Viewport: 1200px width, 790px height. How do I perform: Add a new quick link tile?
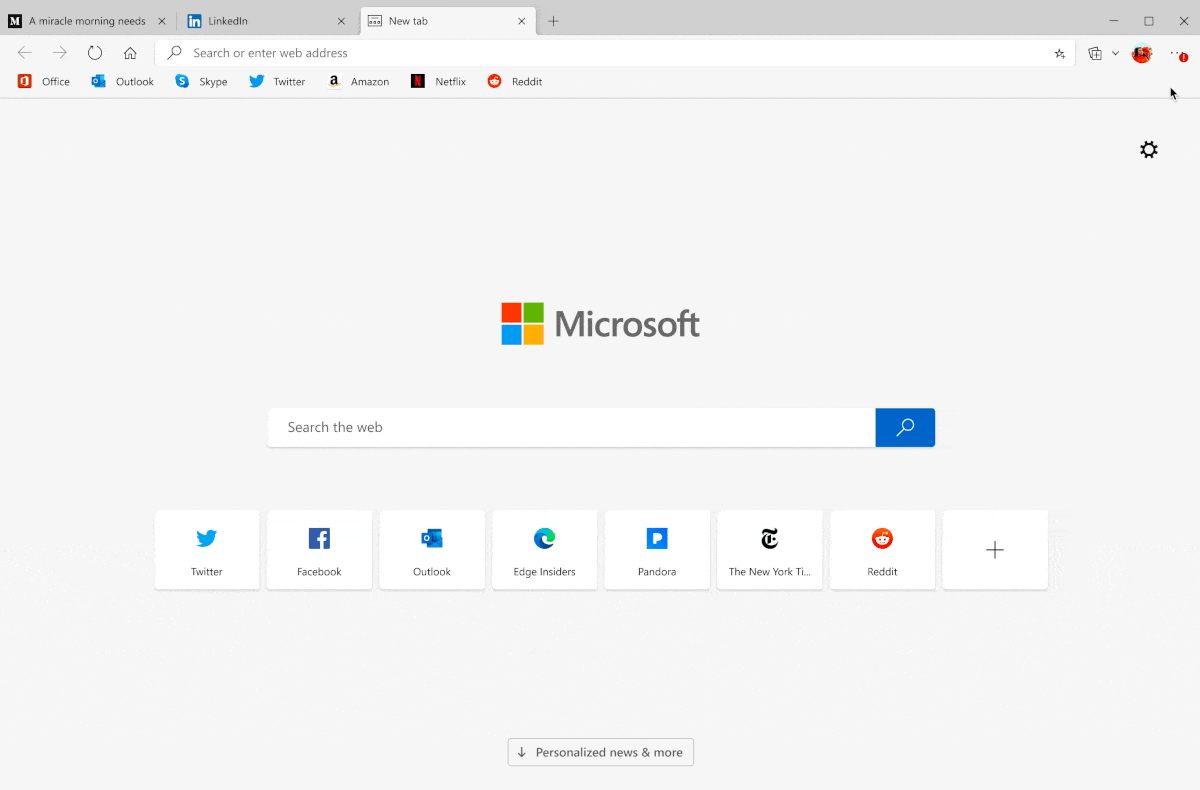click(x=995, y=550)
